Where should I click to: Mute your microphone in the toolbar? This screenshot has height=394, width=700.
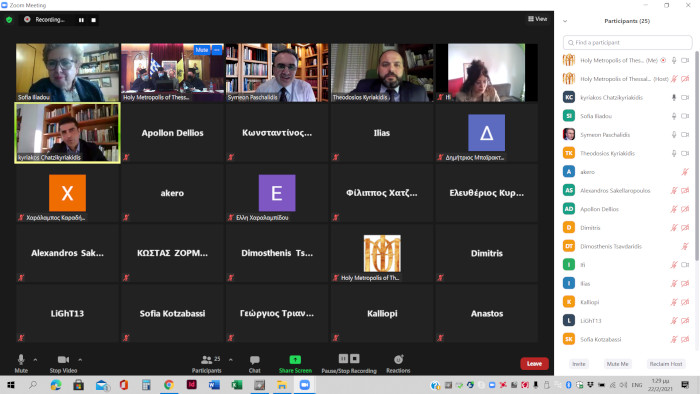pos(21,363)
